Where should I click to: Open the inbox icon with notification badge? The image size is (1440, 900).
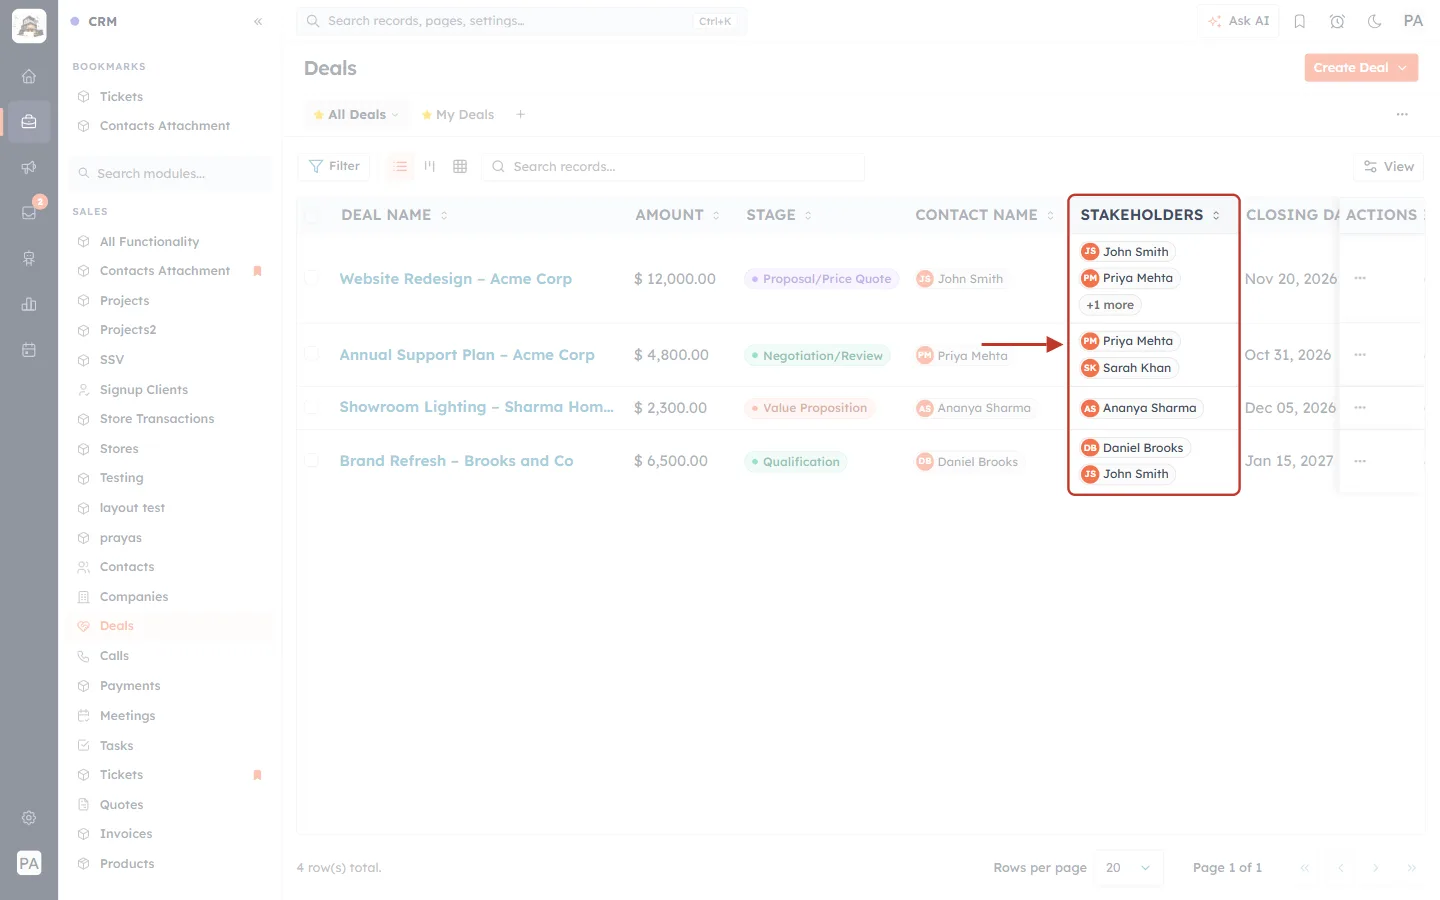coord(29,212)
